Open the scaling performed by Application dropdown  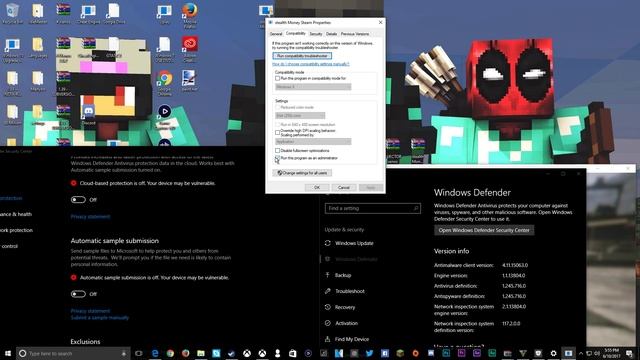[313, 142]
